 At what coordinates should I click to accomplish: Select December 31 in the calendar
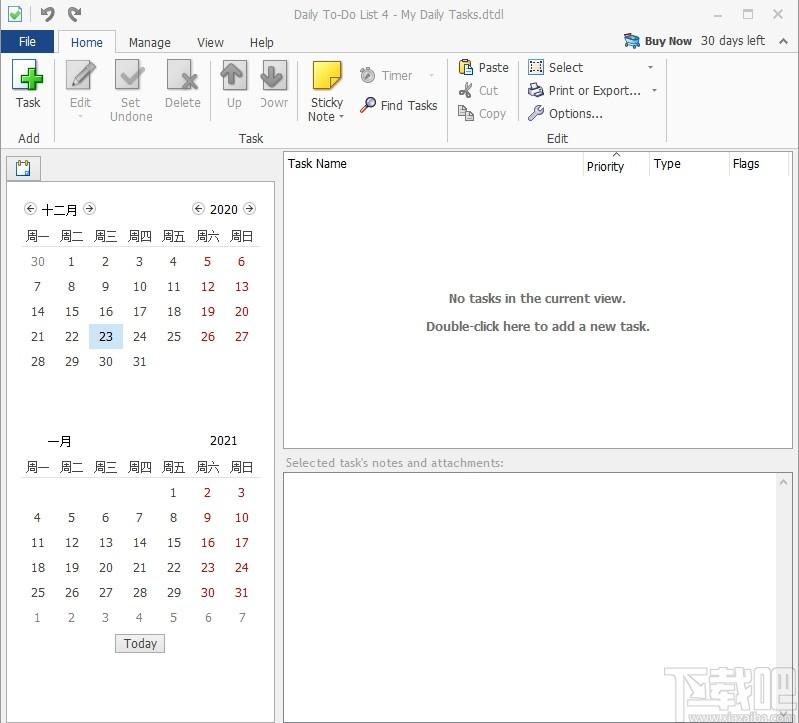[x=140, y=361]
